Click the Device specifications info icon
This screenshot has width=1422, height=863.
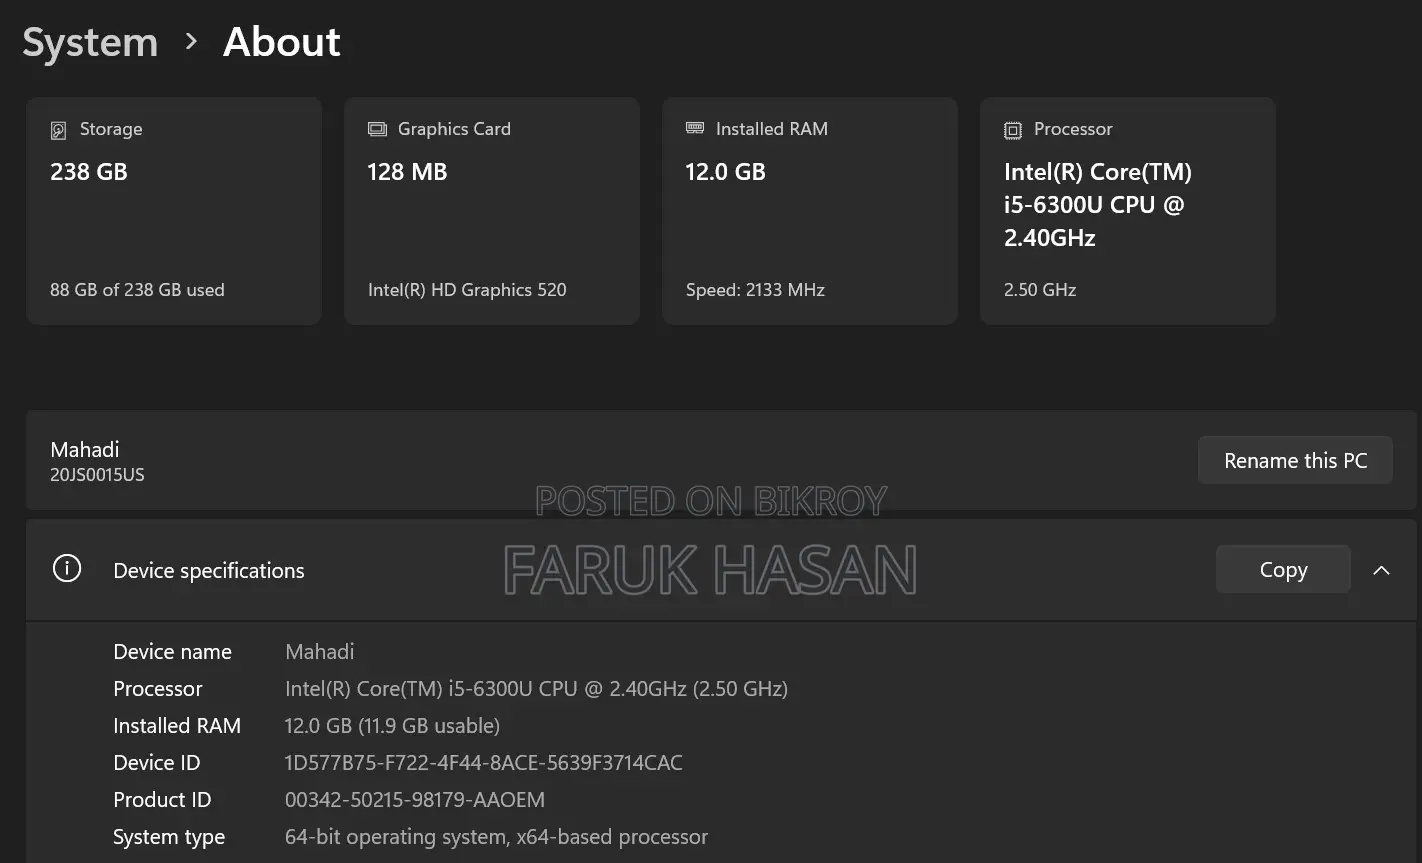(67, 569)
